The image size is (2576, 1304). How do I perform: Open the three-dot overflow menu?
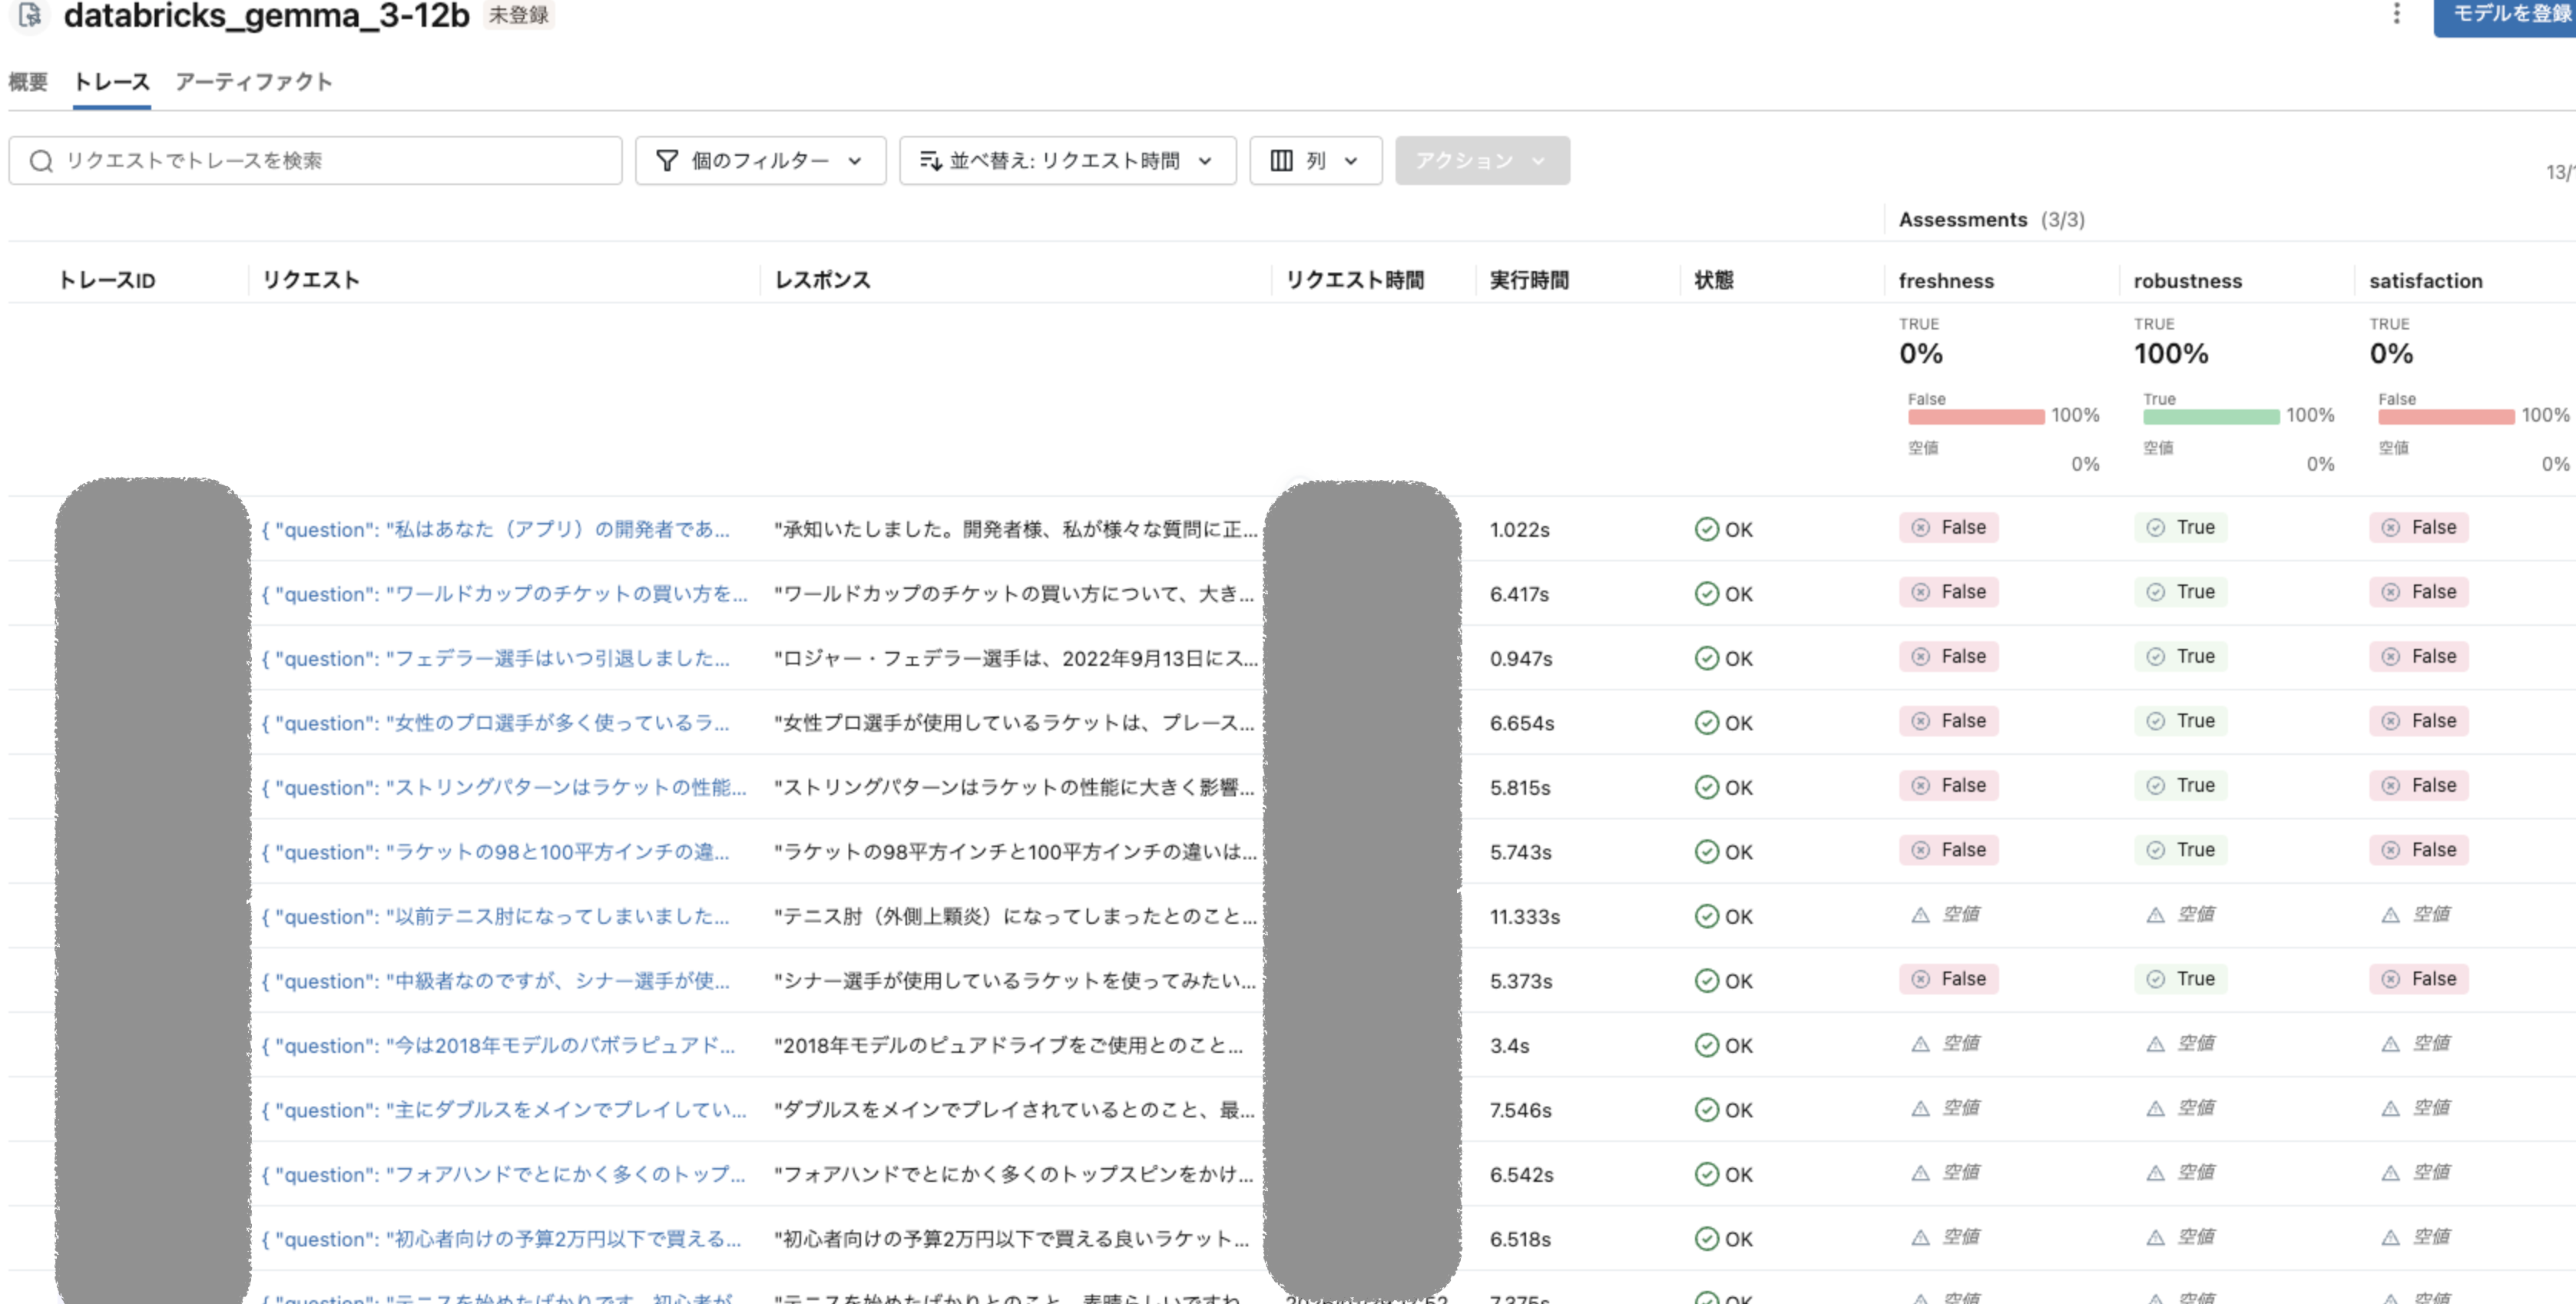point(2396,13)
